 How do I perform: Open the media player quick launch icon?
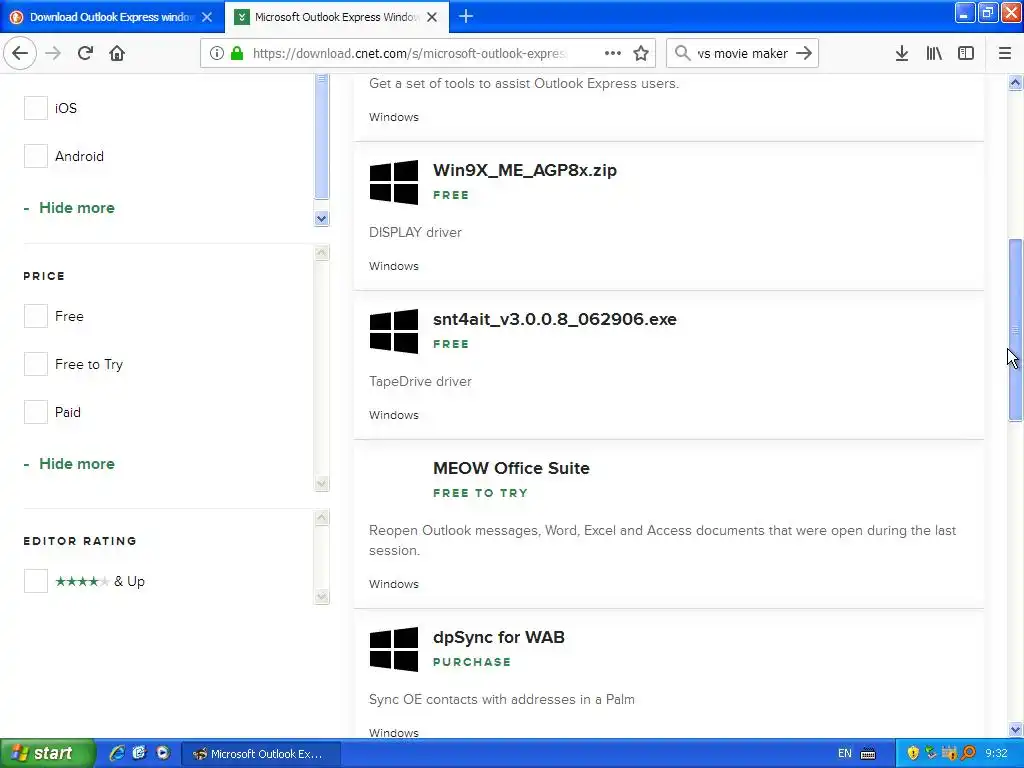pos(163,753)
